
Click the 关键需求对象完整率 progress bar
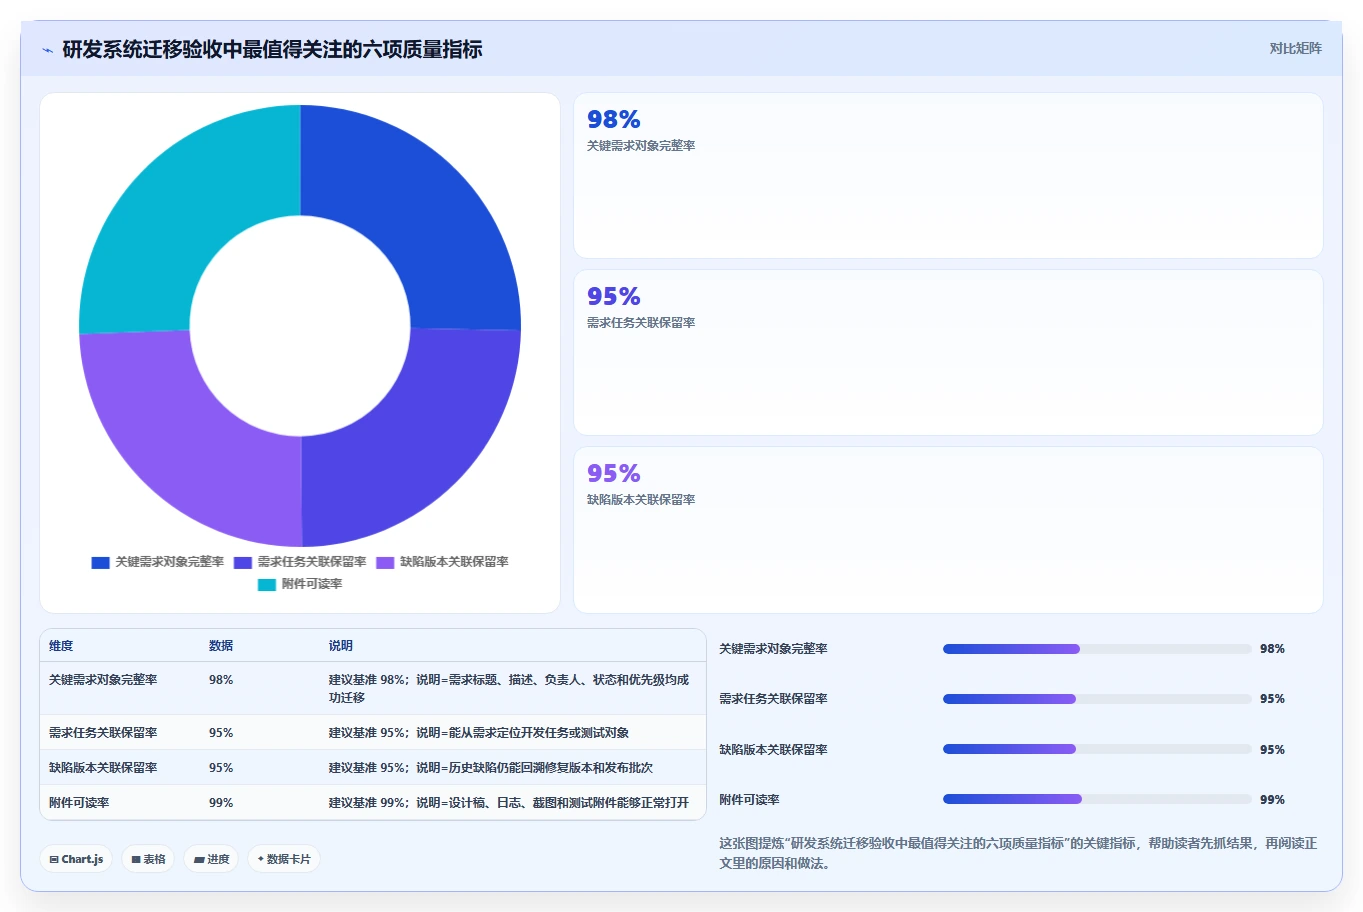pyautogui.click(x=1097, y=649)
